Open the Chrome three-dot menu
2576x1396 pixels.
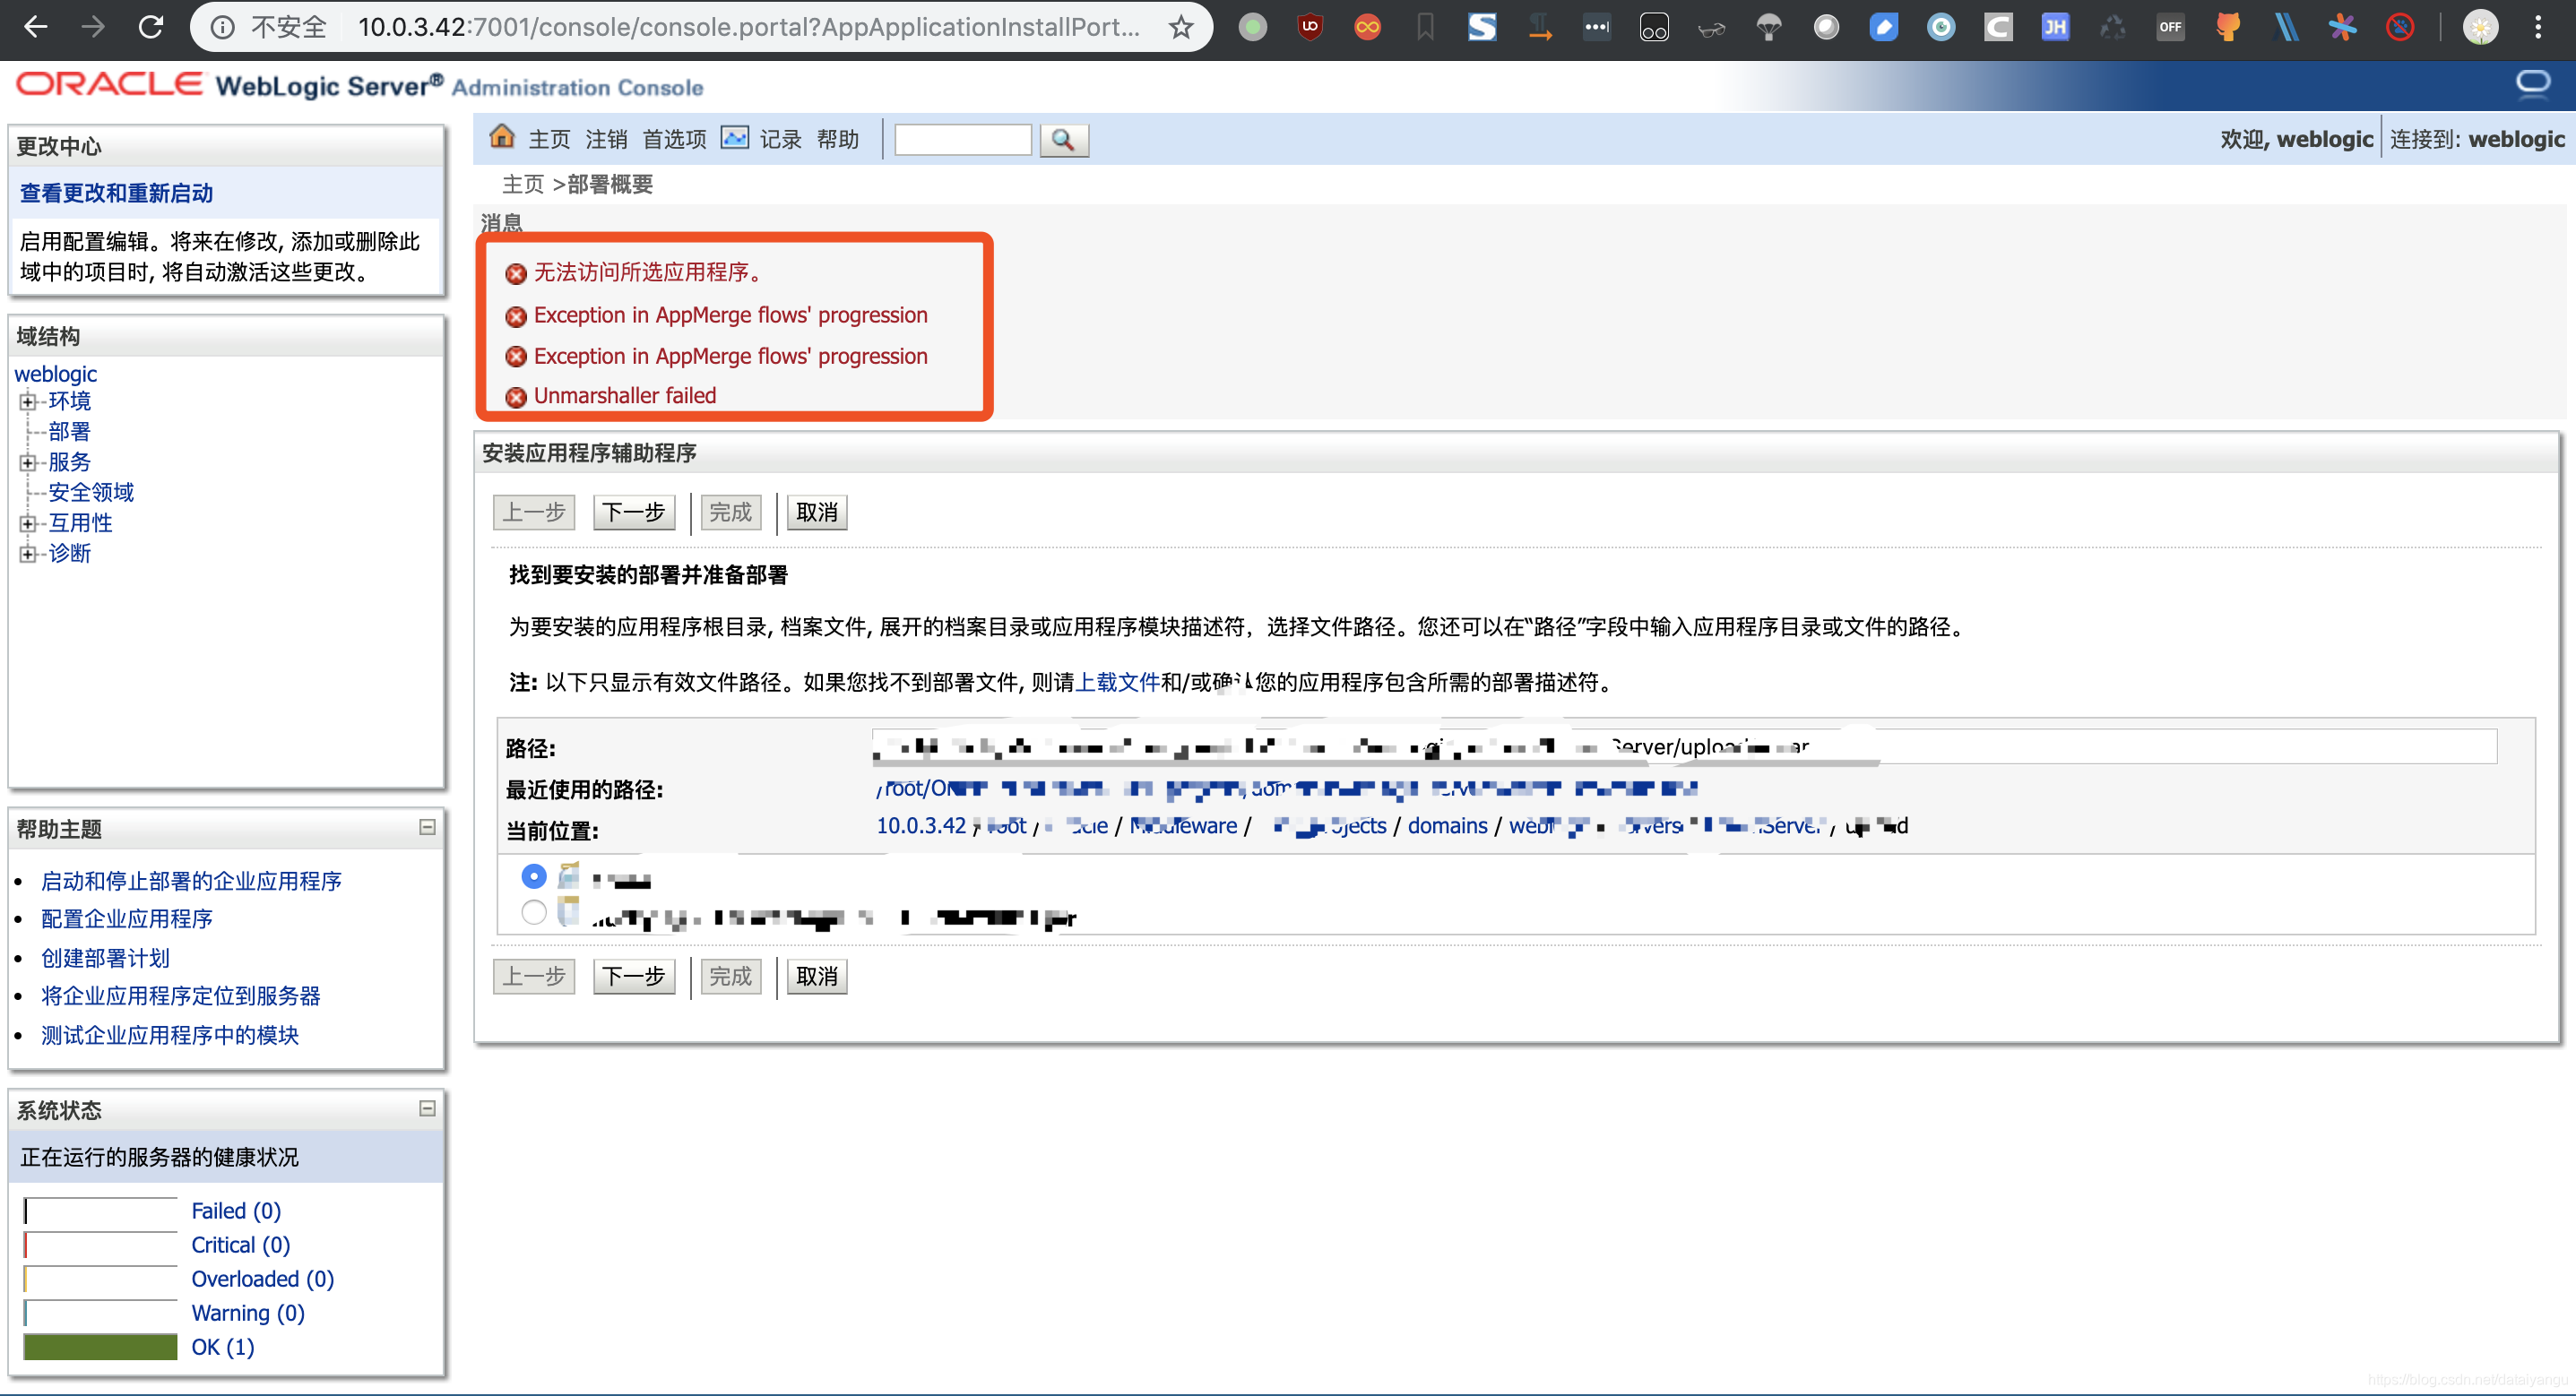coord(2538,27)
